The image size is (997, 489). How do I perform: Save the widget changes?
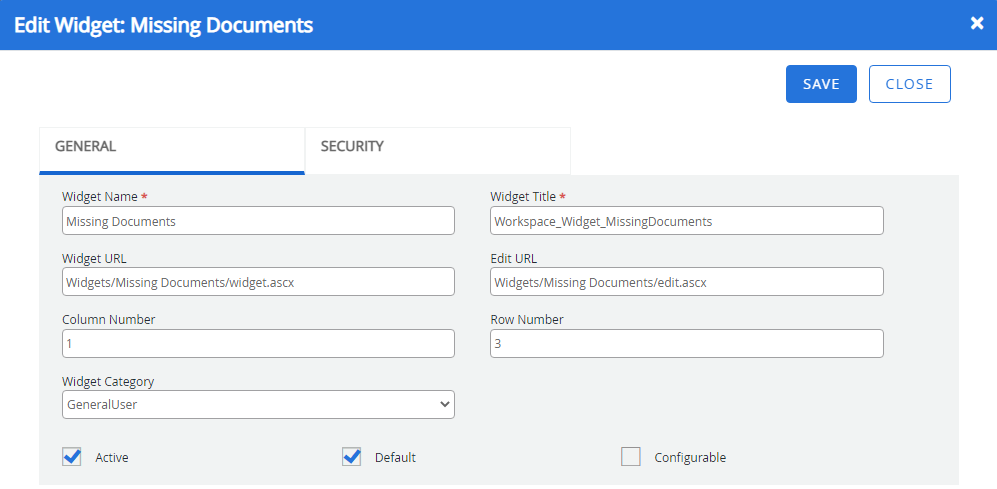click(x=821, y=84)
